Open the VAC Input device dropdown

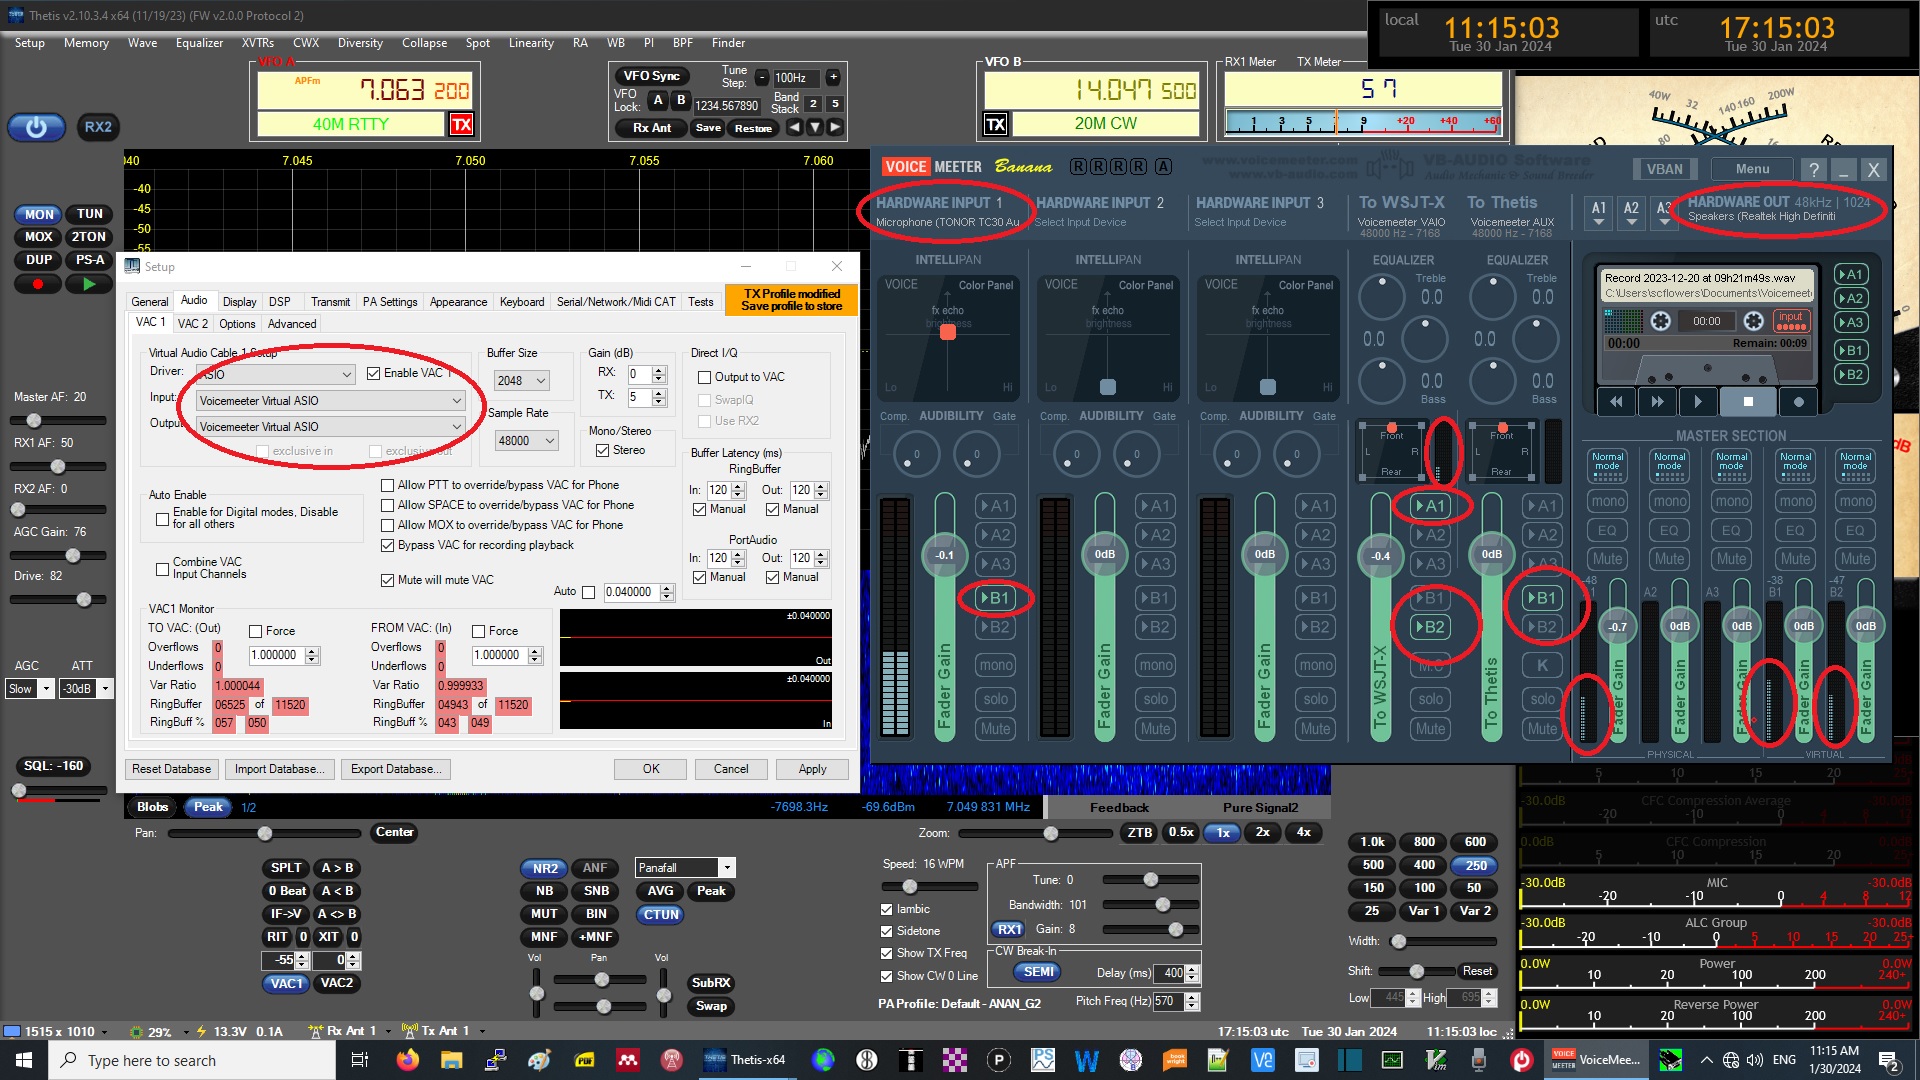tap(330, 401)
